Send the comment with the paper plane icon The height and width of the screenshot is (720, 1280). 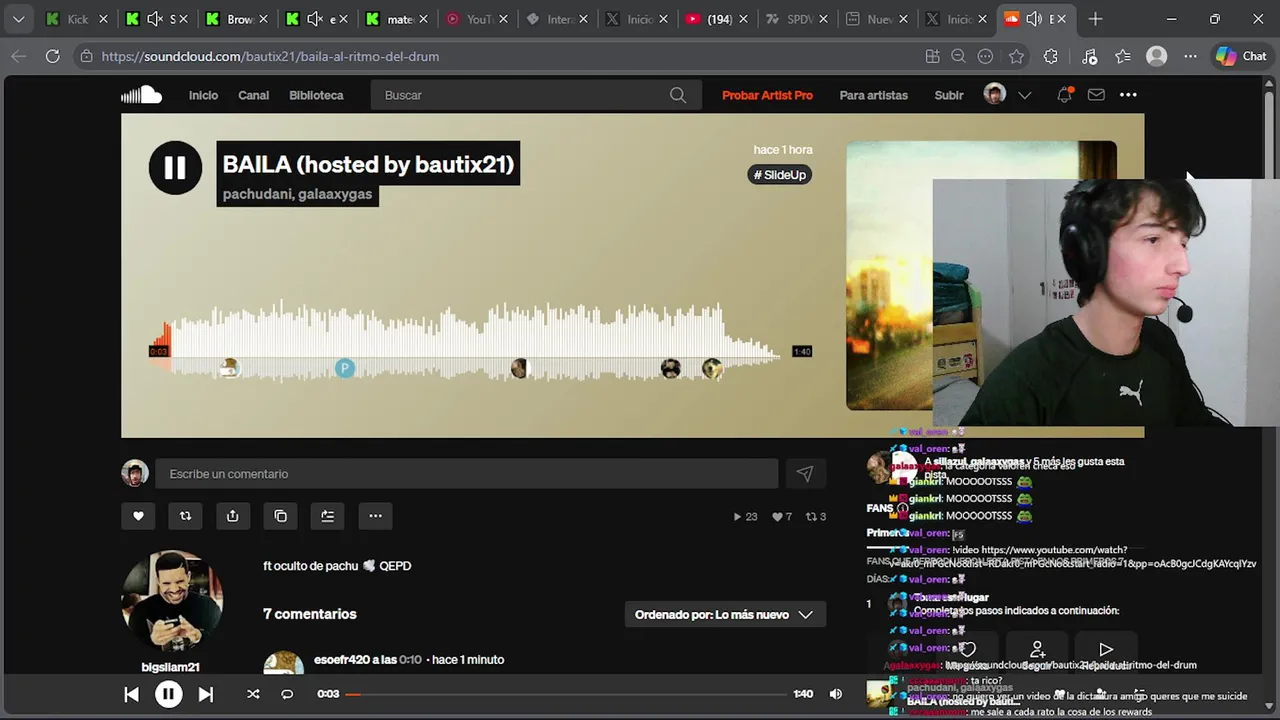pyautogui.click(x=805, y=474)
